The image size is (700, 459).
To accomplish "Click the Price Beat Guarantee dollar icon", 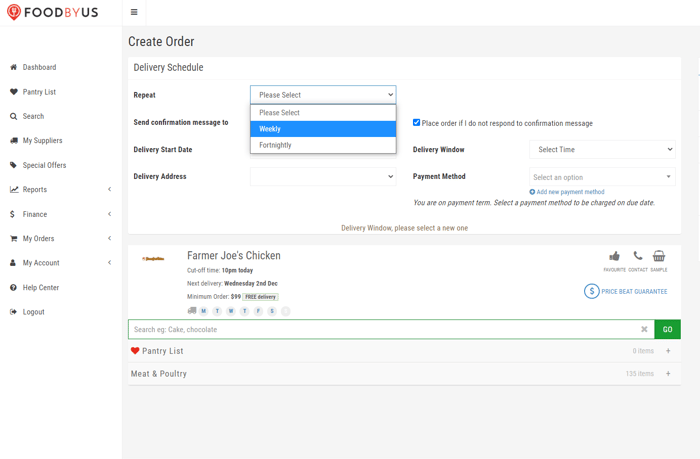I will (x=592, y=291).
